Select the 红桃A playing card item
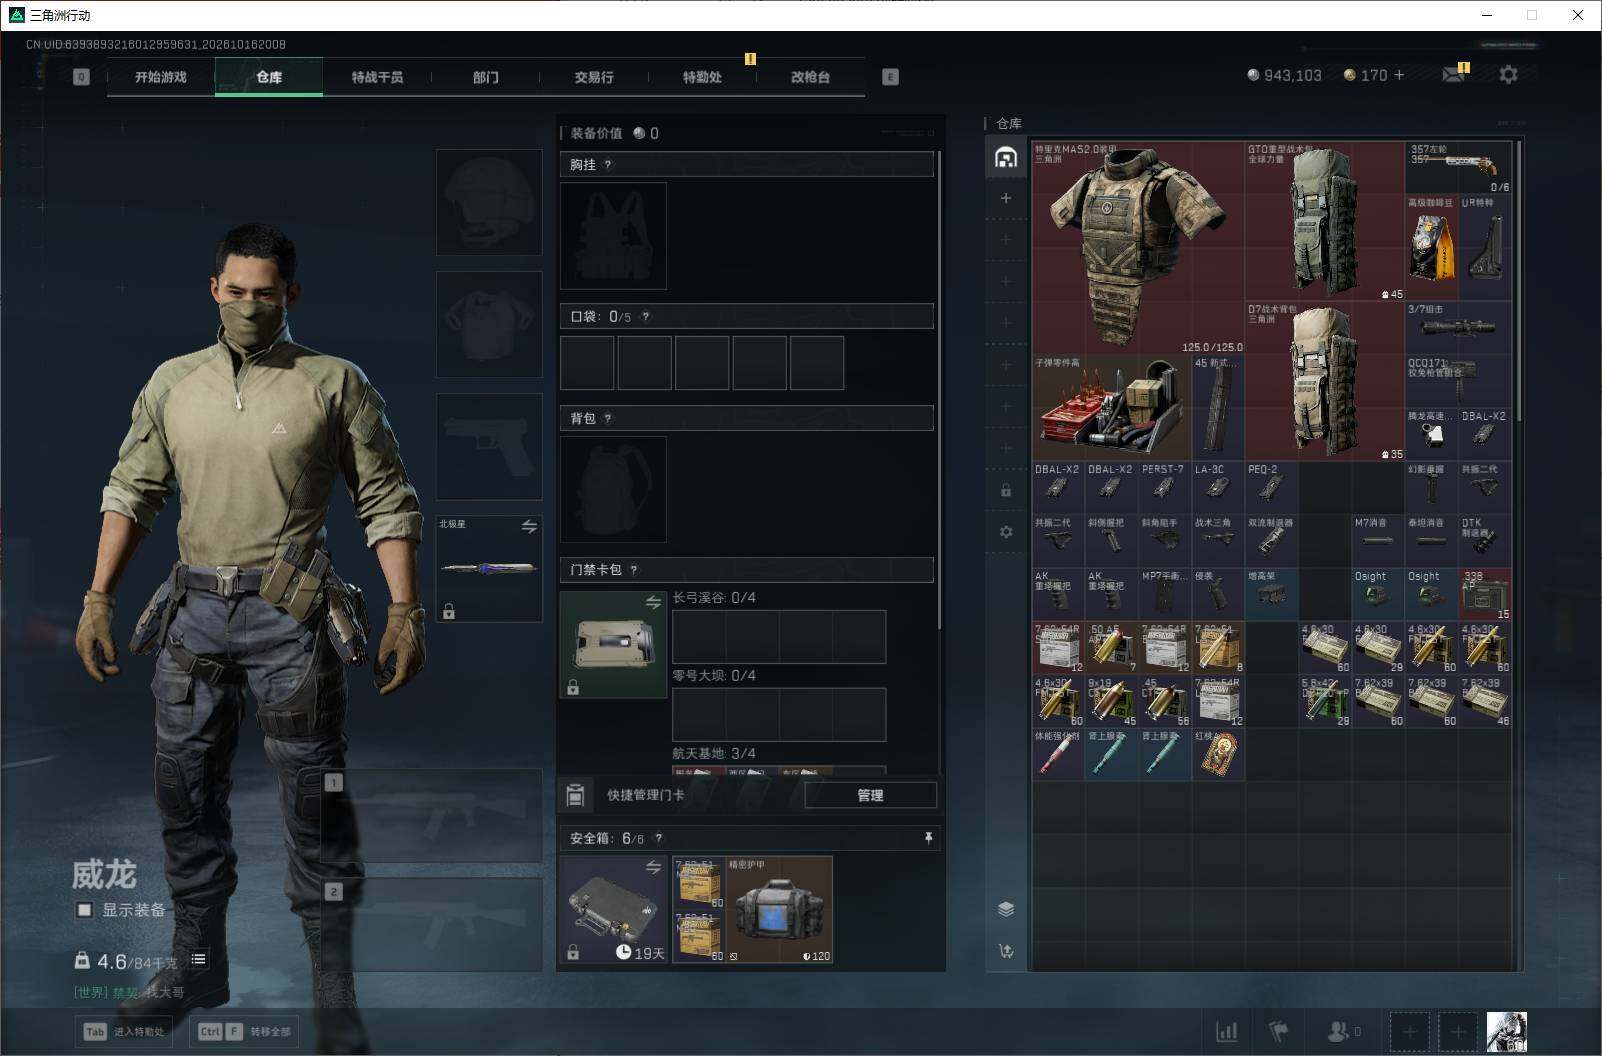 [1218, 754]
